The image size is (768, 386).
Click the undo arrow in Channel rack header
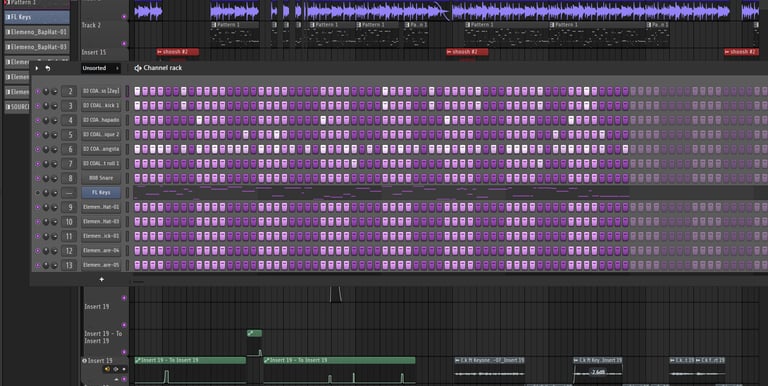(48, 68)
